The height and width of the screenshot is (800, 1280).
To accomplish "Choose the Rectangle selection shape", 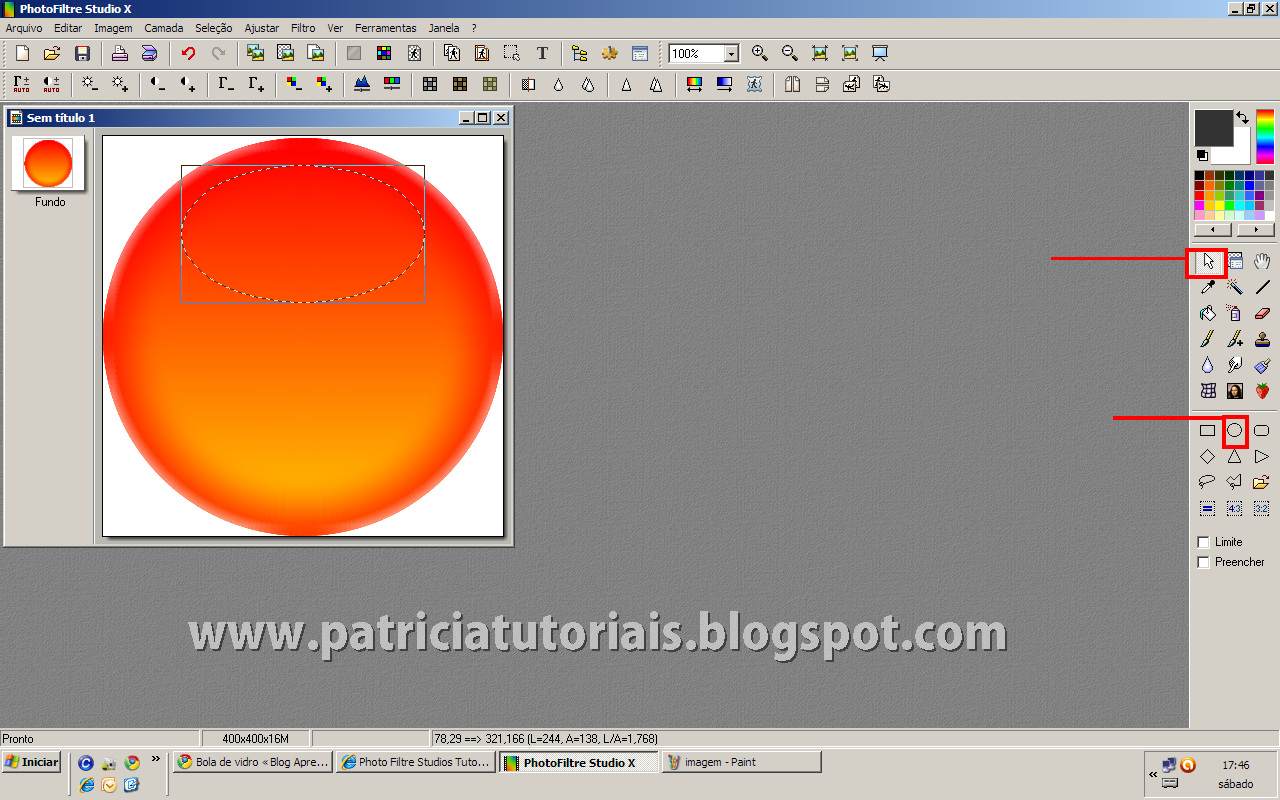I will [x=1208, y=430].
